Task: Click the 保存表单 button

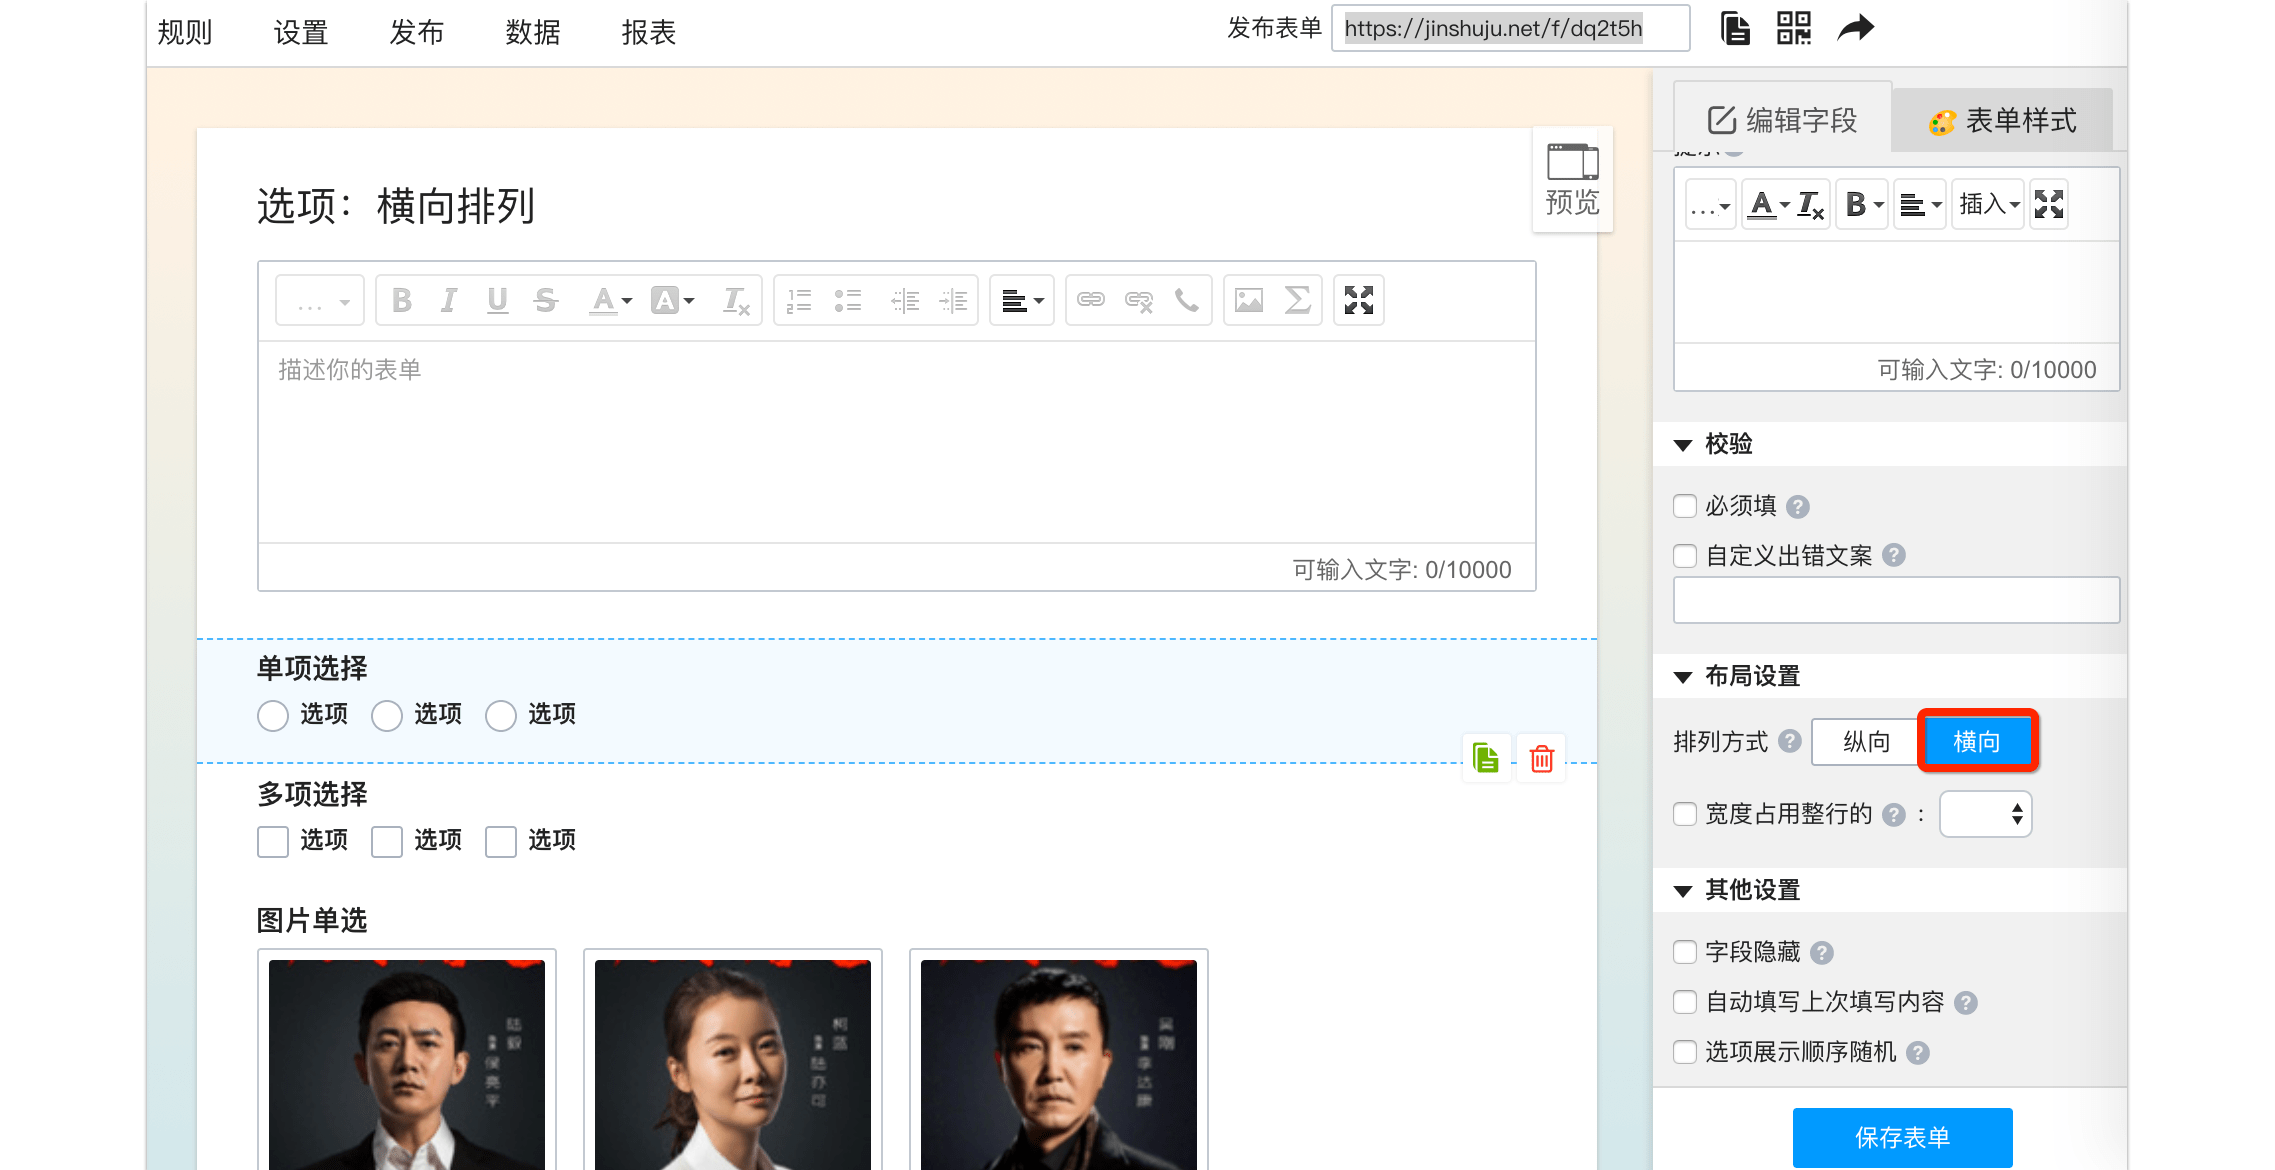Action: click(x=1902, y=1137)
